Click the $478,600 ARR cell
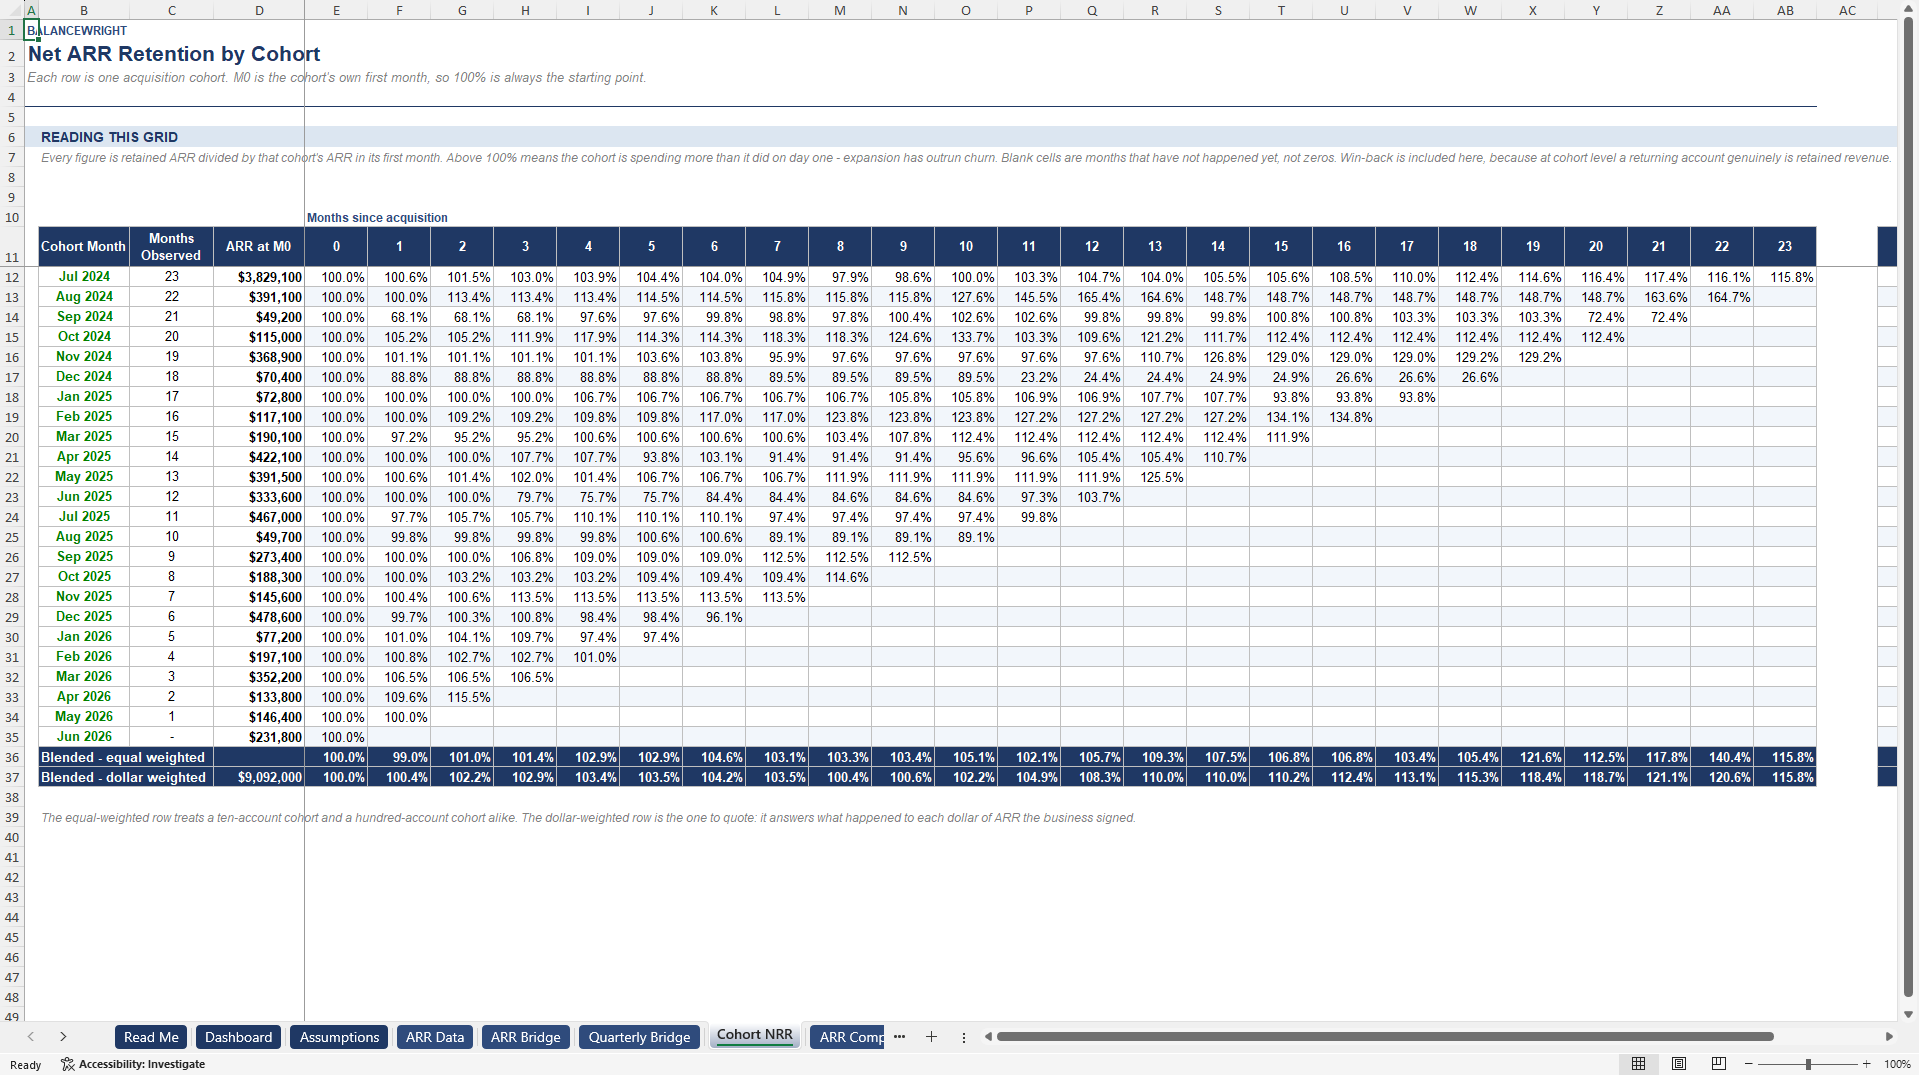This screenshot has width=1919, height=1075. [x=259, y=617]
